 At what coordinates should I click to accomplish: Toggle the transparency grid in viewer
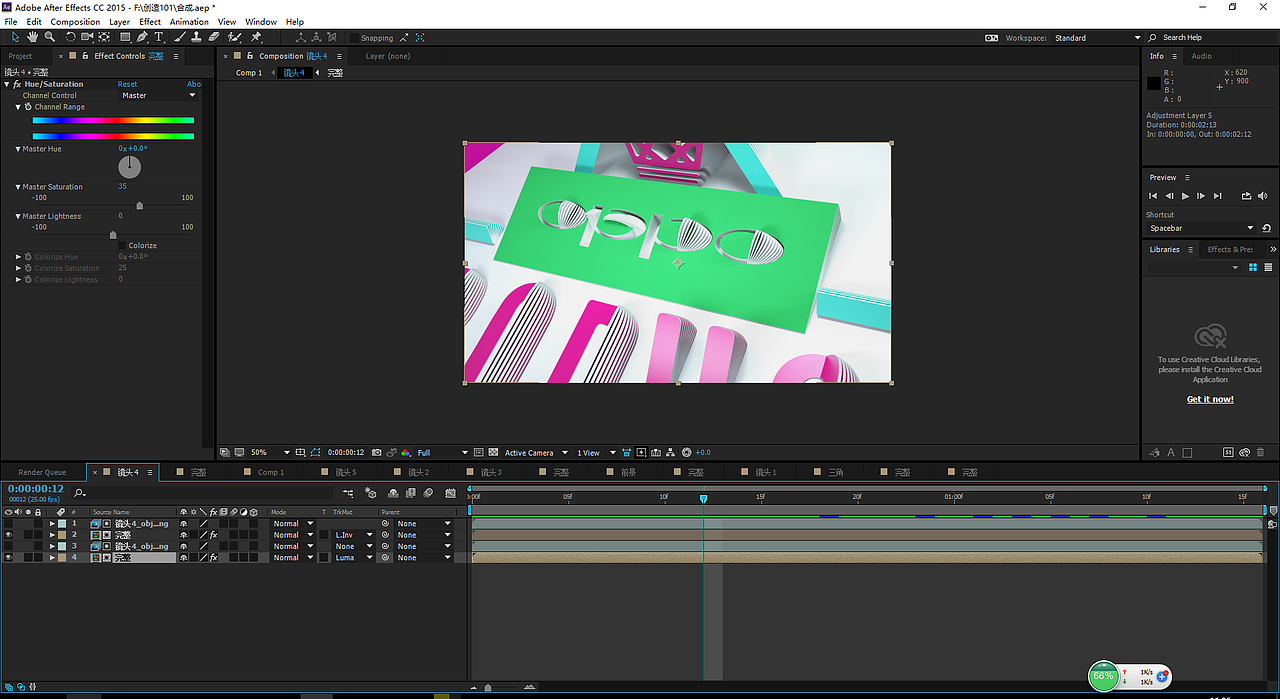pyautogui.click(x=493, y=453)
